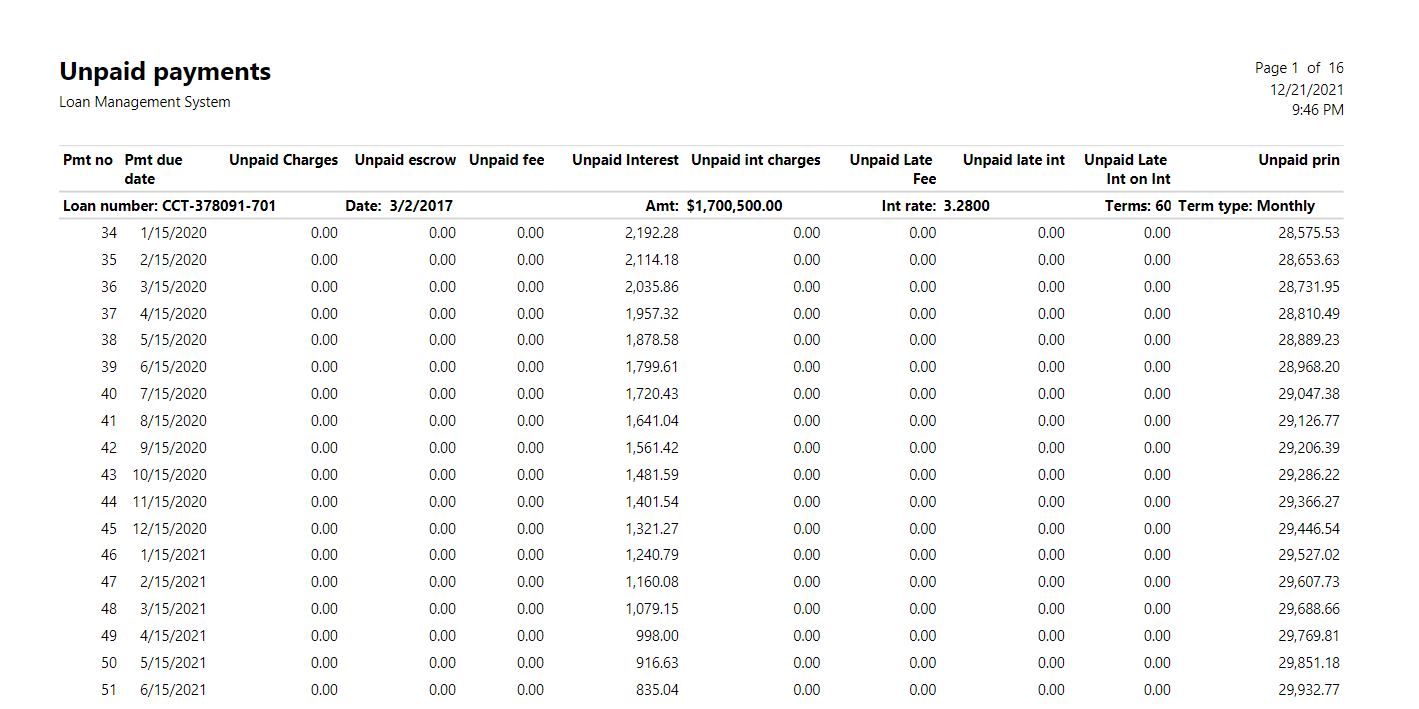The height and width of the screenshot is (709, 1419).
Task: Click unpaid interest value 2,192.28
Action: click(652, 233)
